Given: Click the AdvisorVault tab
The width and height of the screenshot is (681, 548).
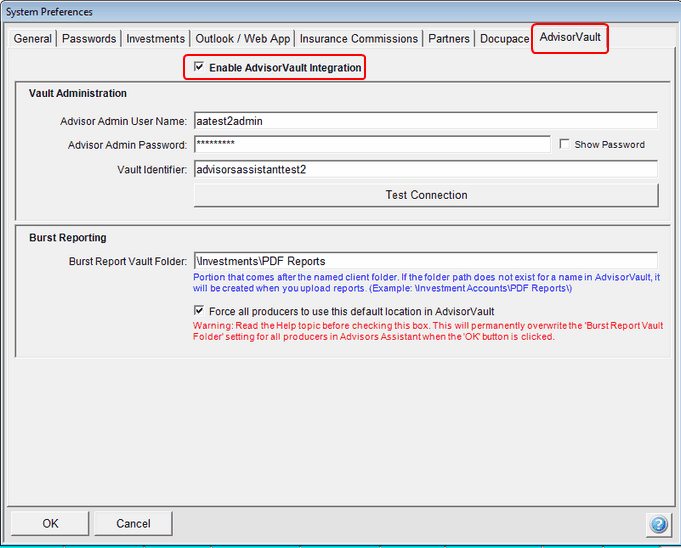Looking at the screenshot, I should pos(571,38).
